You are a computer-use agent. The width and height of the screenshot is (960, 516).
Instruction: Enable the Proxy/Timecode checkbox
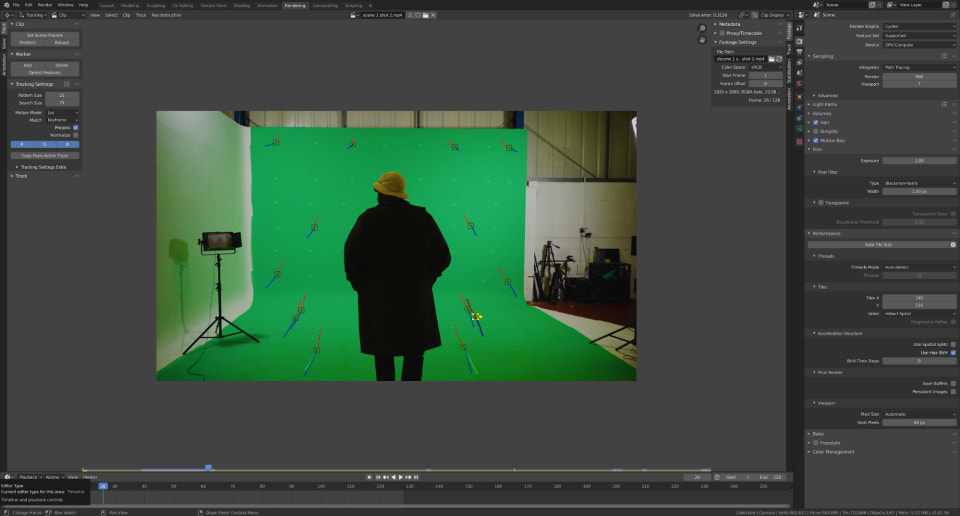tap(722, 33)
